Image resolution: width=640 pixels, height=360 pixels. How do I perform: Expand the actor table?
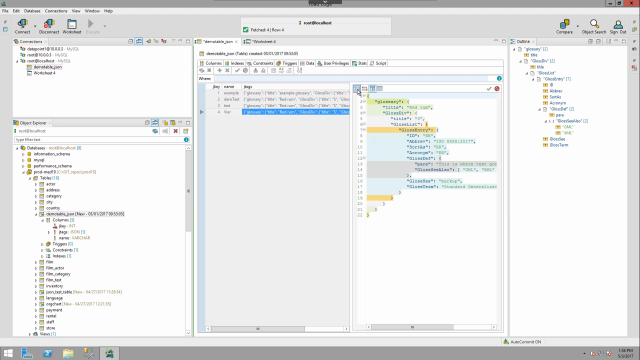(36, 184)
